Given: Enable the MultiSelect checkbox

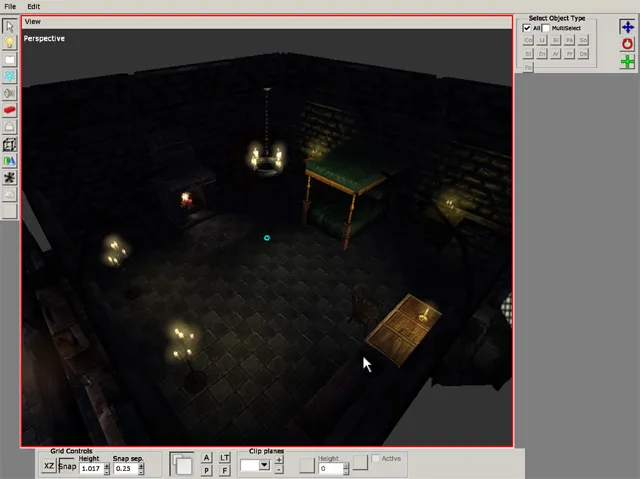Looking at the screenshot, I should (x=546, y=28).
